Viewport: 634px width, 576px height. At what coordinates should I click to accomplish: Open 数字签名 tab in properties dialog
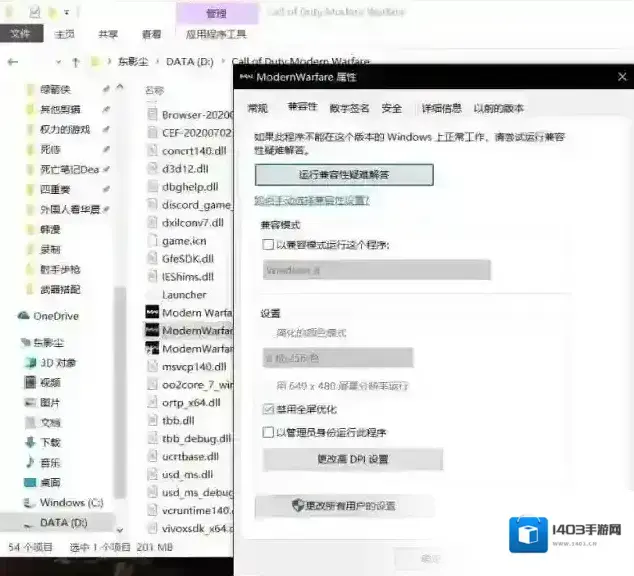pyautogui.click(x=349, y=108)
